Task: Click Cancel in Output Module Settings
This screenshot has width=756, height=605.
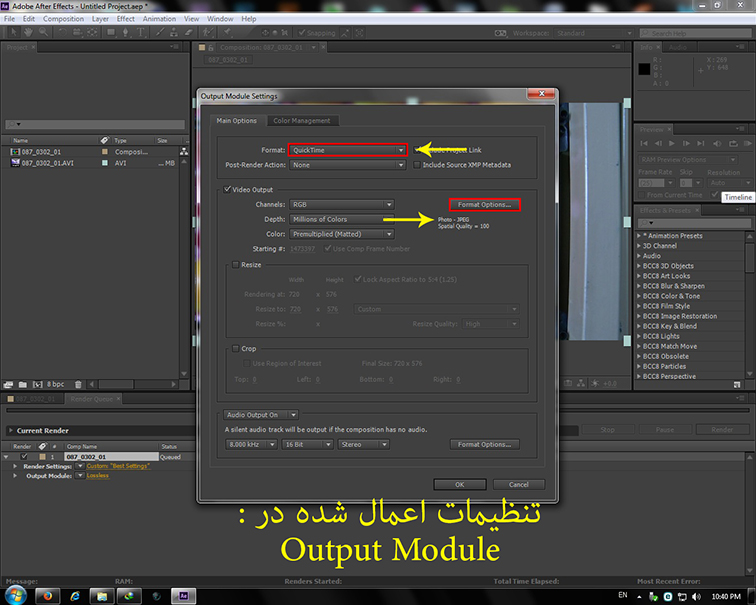Action: tap(519, 484)
